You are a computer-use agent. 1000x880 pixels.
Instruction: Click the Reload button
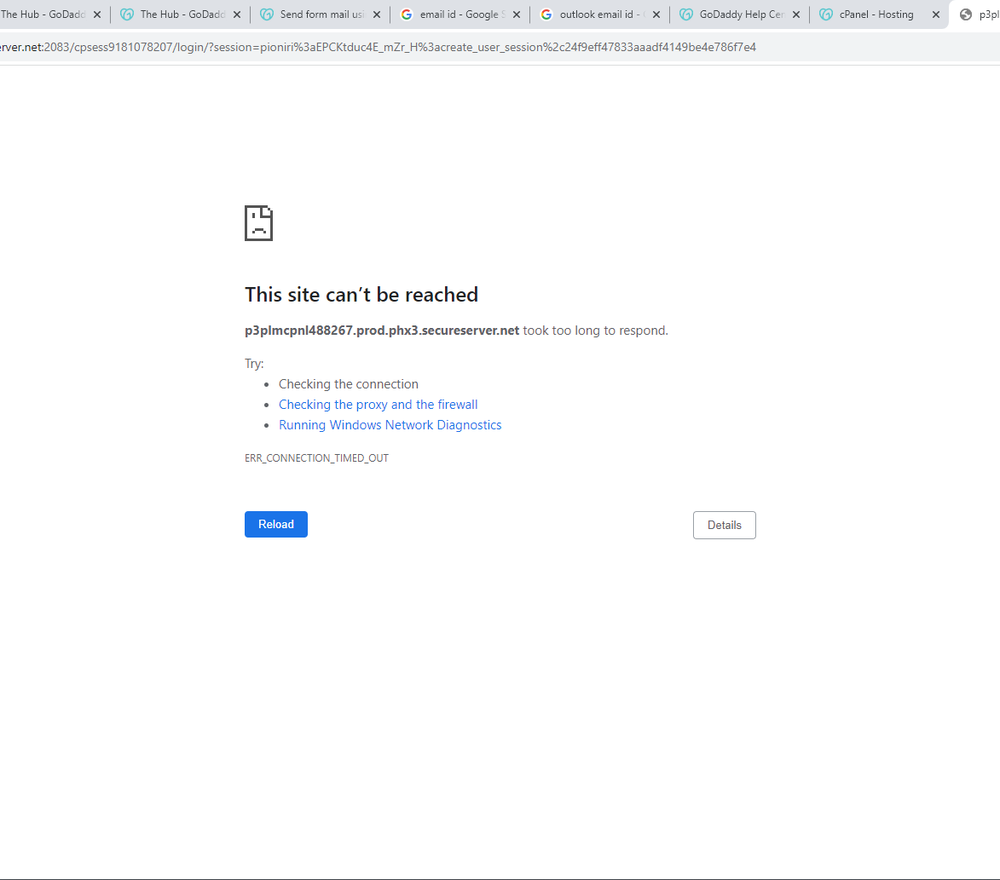pyautogui.click(x=276, y=524)
